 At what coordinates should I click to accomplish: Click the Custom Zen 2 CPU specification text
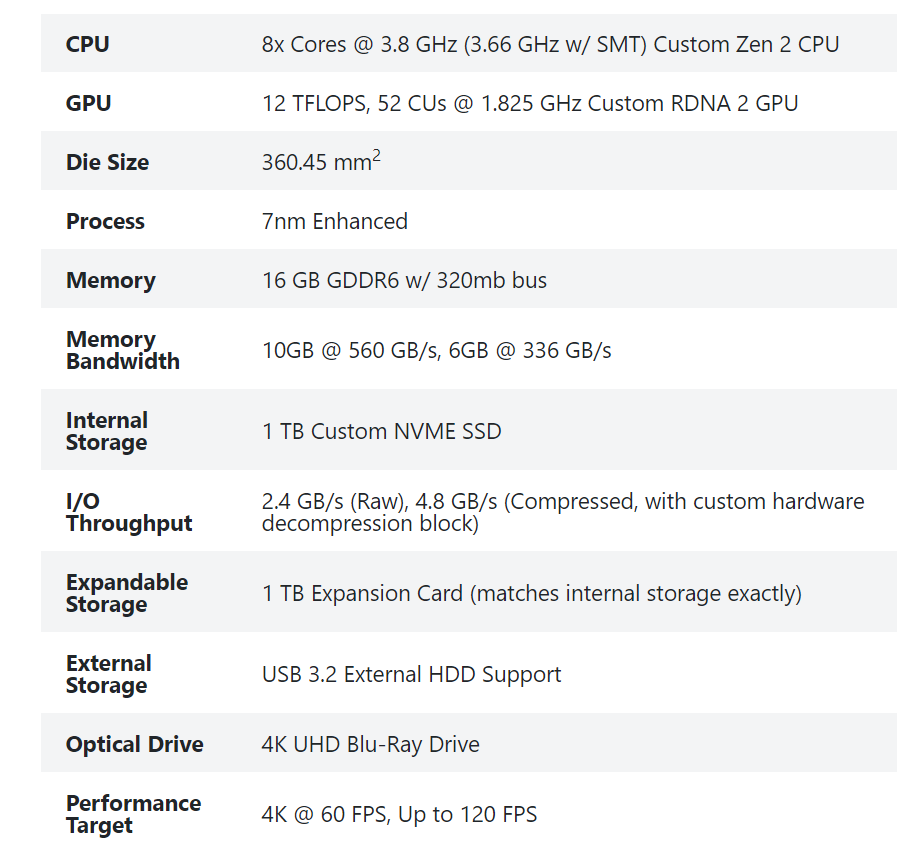tap(550, 44)
